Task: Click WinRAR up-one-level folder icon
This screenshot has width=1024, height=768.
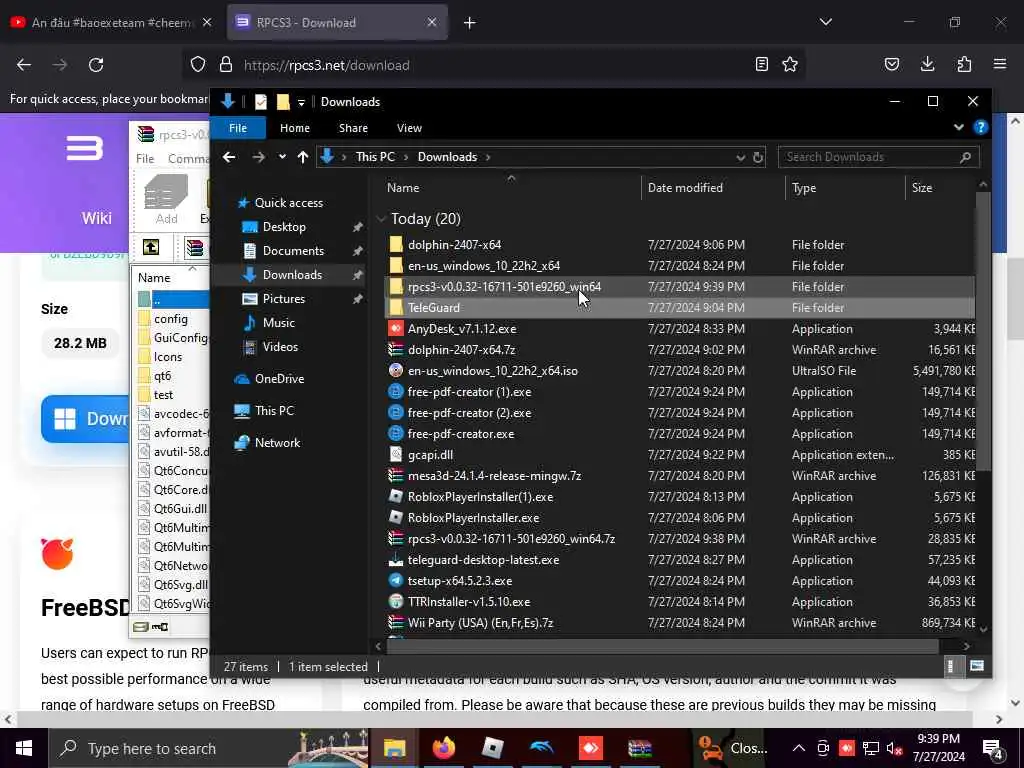Action: coord(151,248)
